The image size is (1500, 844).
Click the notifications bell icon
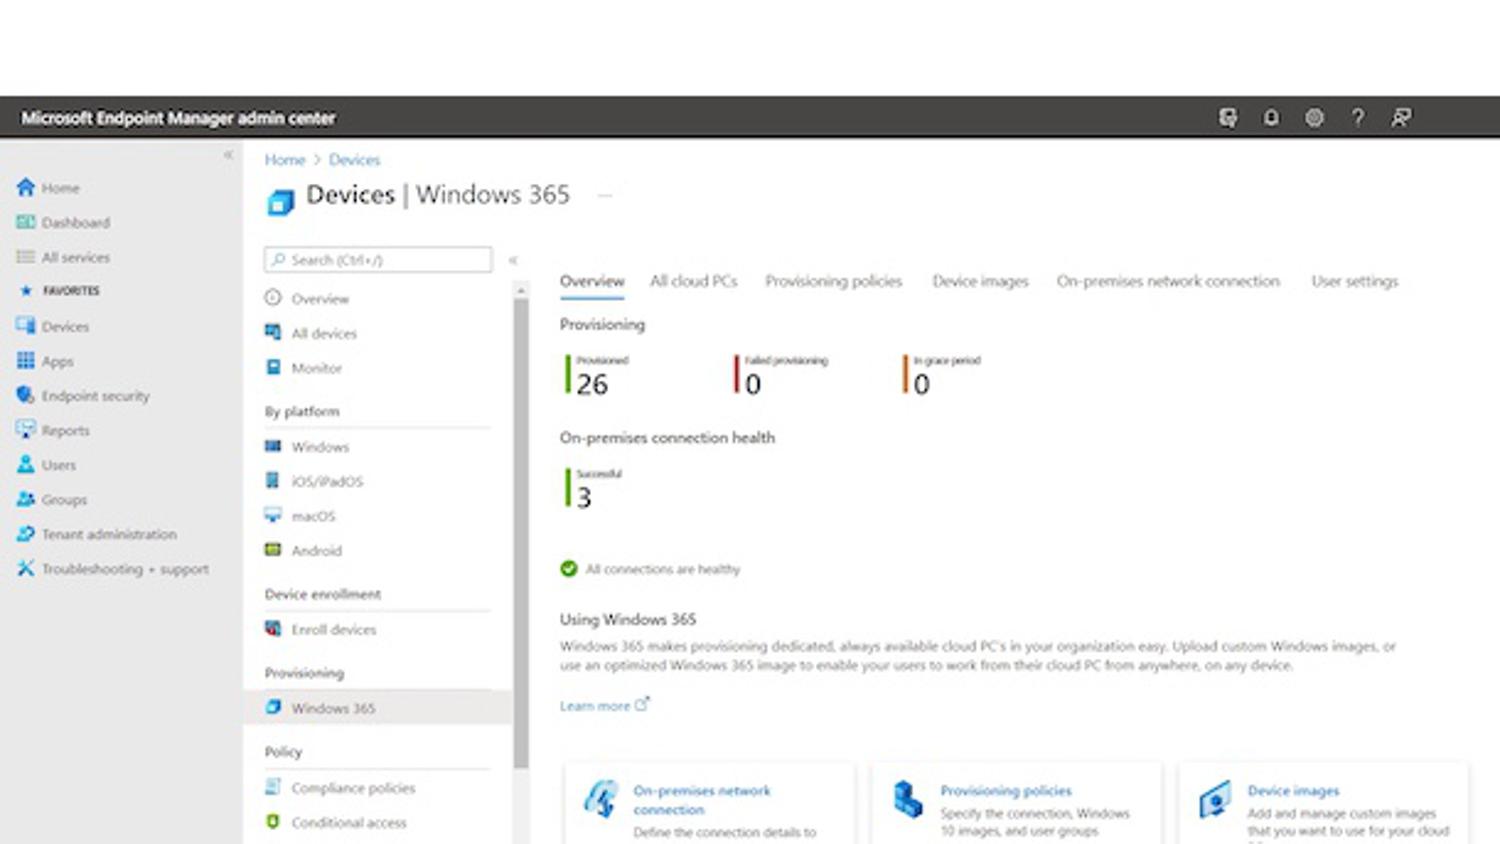click(1271, 118)
